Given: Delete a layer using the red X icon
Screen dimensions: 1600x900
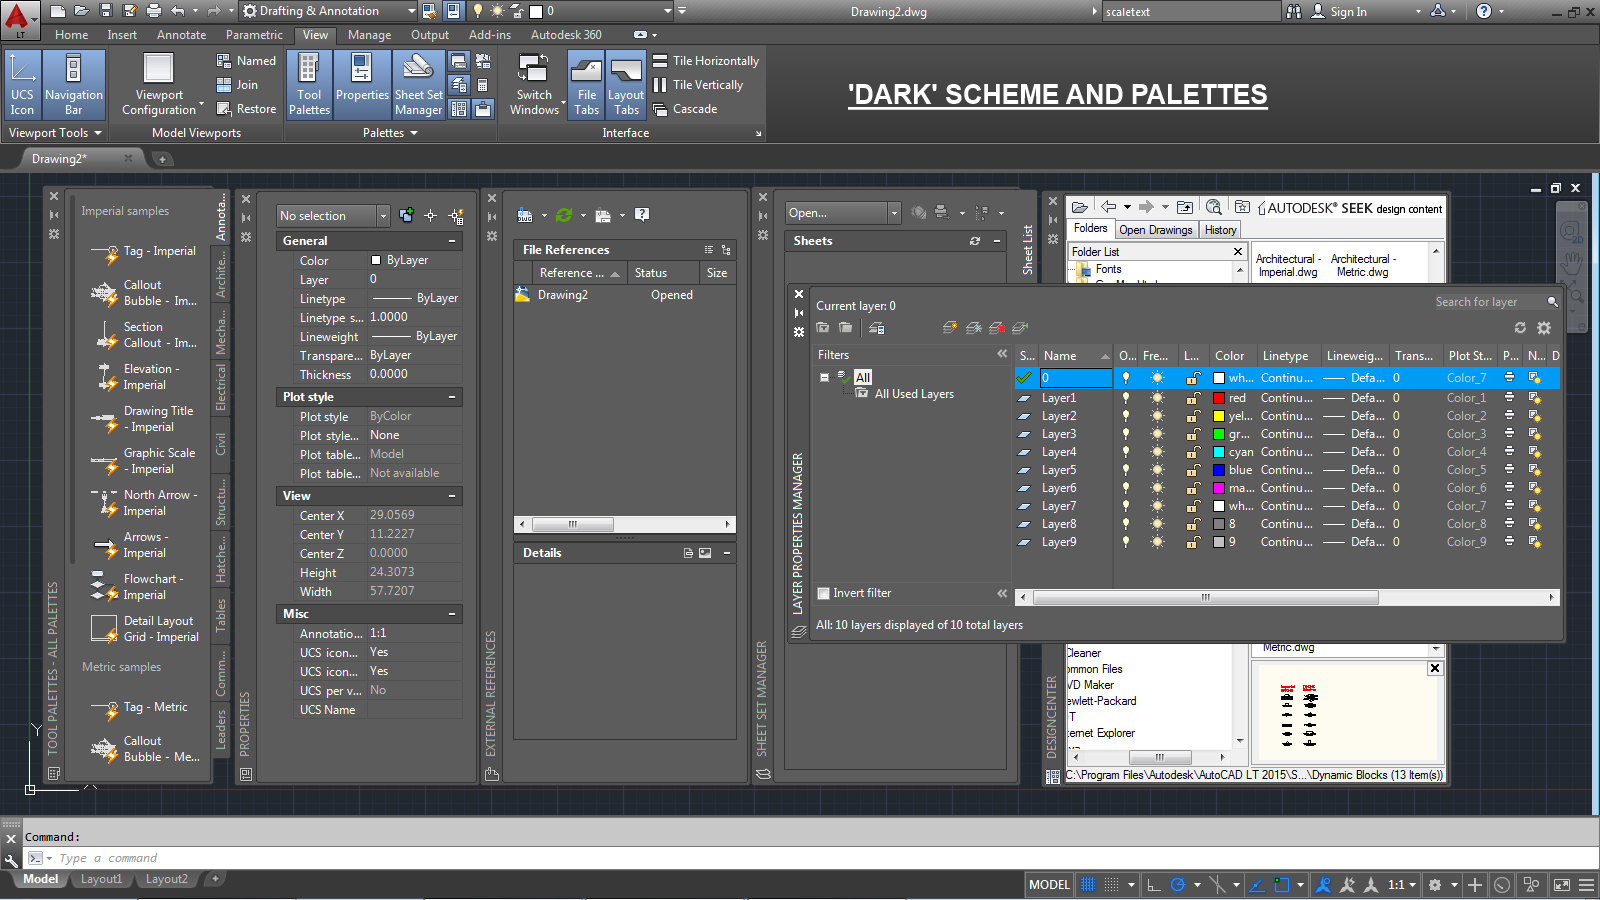Looking at the screenshot, I should pyautogui.click(x=997, y=327).
